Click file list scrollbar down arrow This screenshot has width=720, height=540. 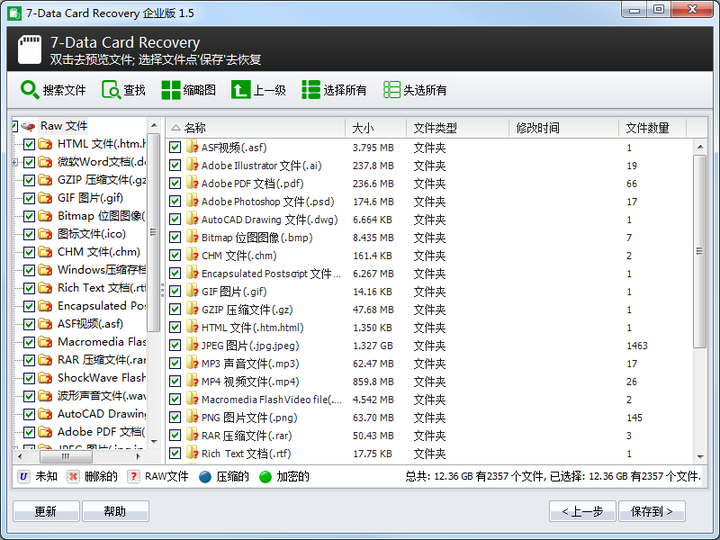click(x=700, y=456)
